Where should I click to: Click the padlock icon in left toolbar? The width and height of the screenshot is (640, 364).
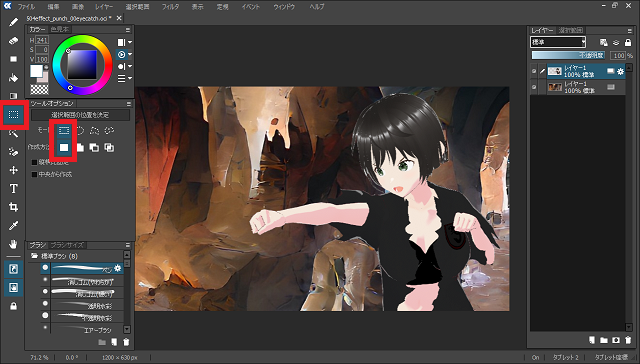tap(13, 306)
